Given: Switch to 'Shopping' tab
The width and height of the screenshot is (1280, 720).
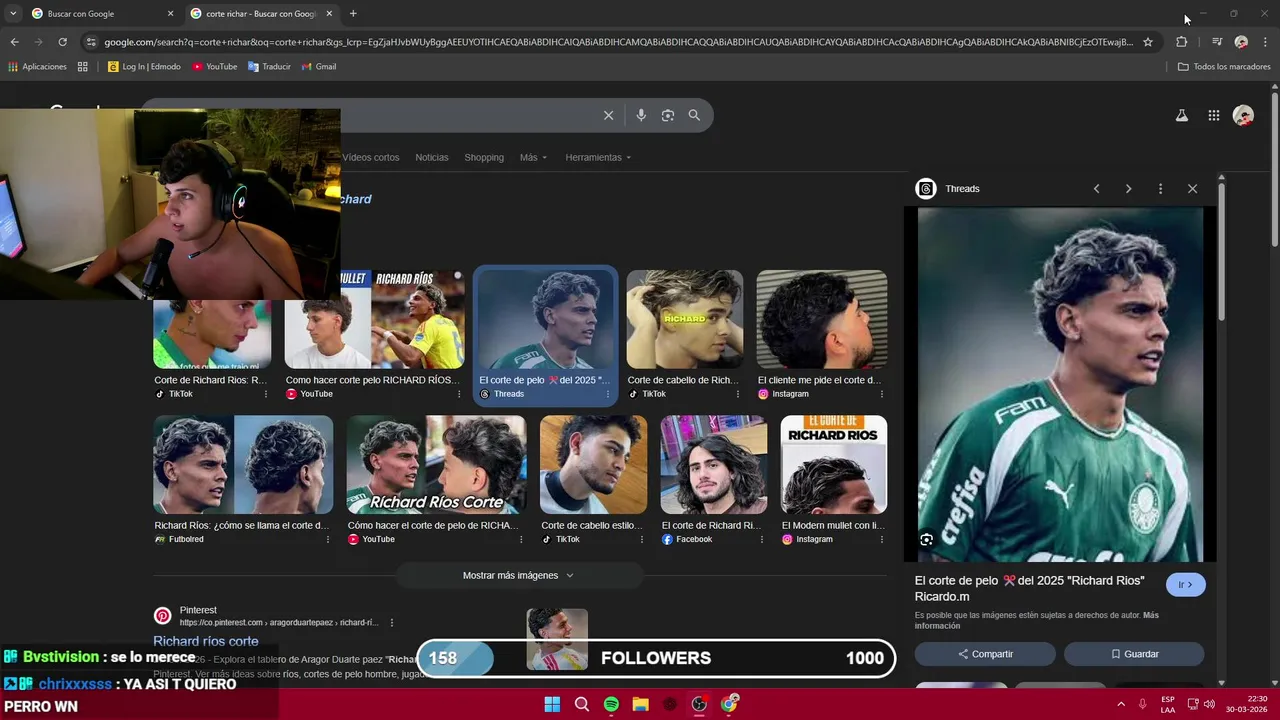Looking at the screenshot, I should click(x=484, y=157).
